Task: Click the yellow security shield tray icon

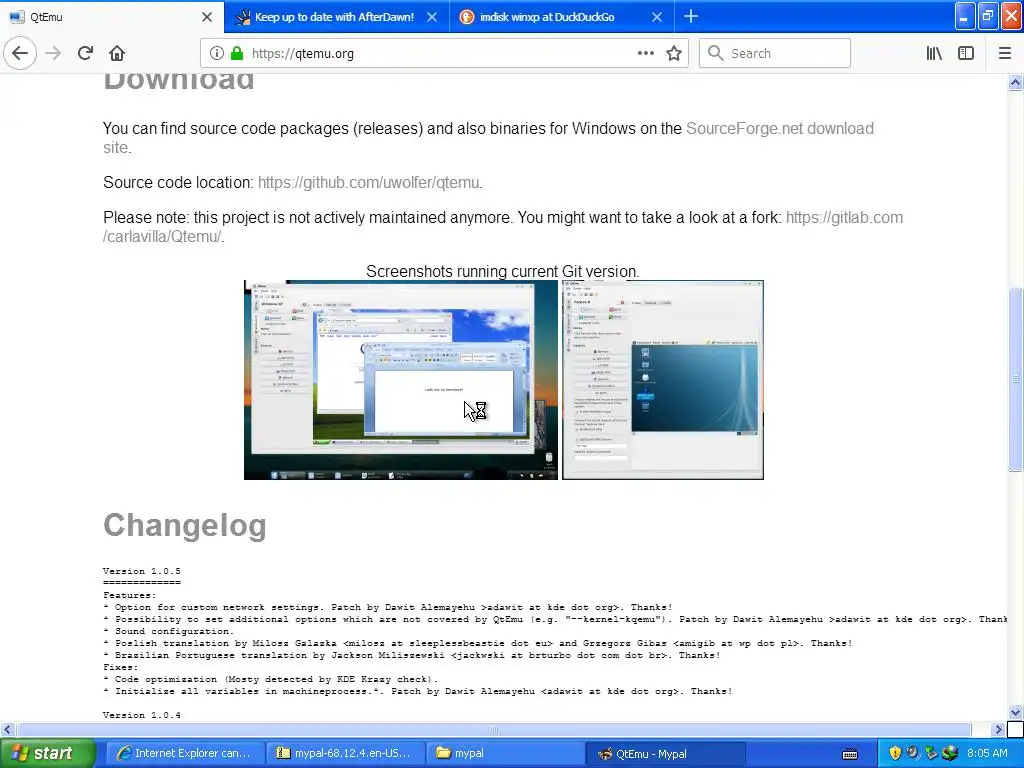Action: tap(895, 754)
